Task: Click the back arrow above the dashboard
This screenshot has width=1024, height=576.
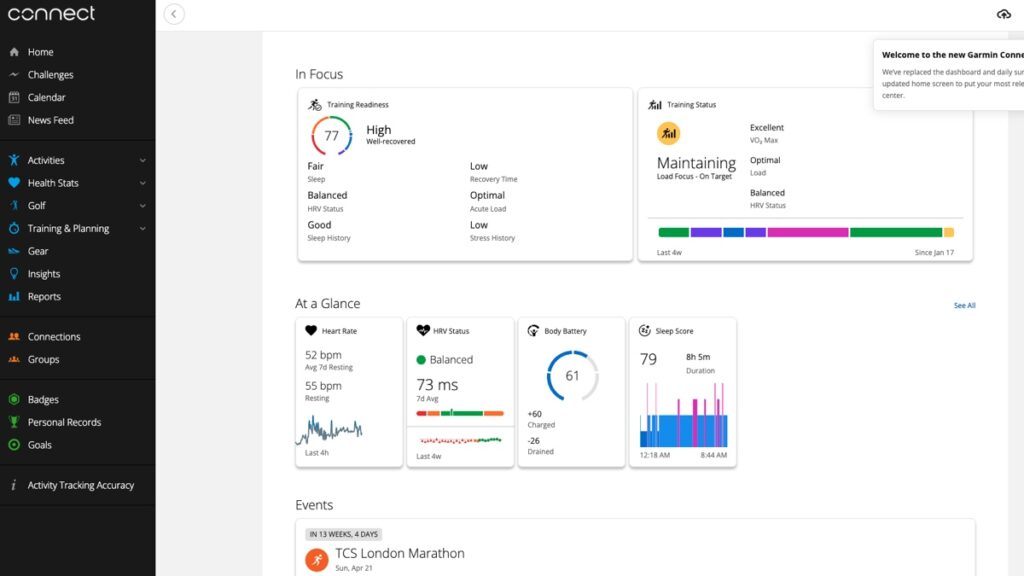Action: [174, 14]
